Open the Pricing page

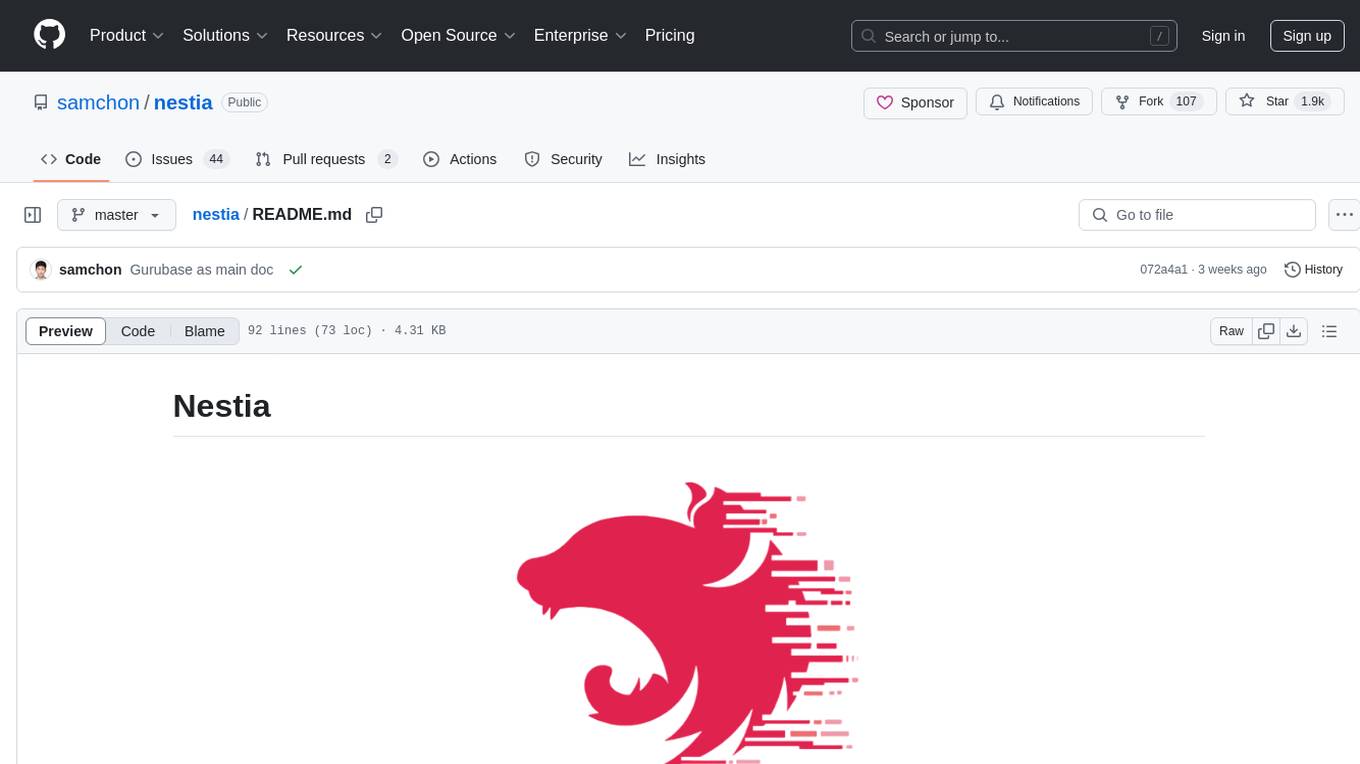[670, 35]
